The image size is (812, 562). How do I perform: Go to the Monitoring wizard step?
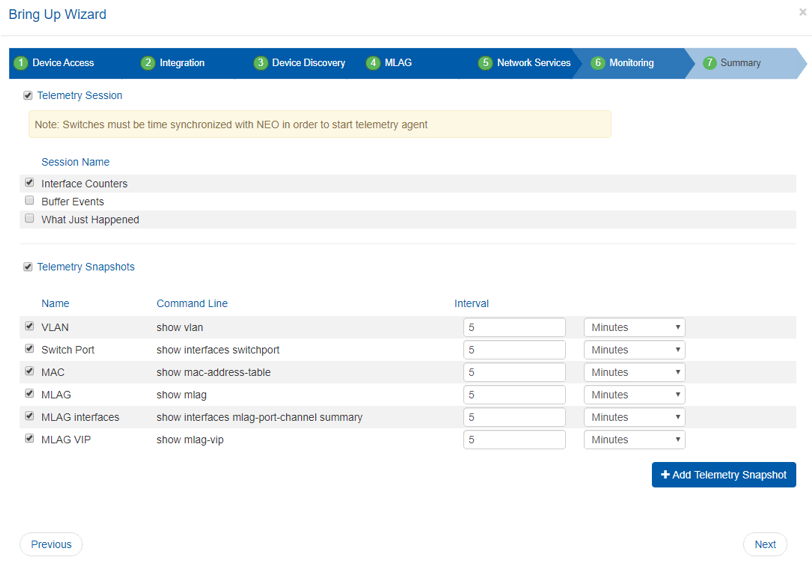pos(631,63)
